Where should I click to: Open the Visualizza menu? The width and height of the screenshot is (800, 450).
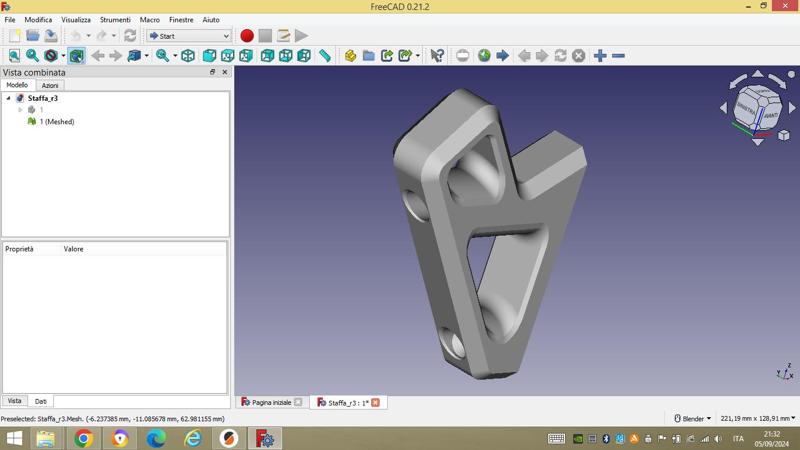pos(76,20)
